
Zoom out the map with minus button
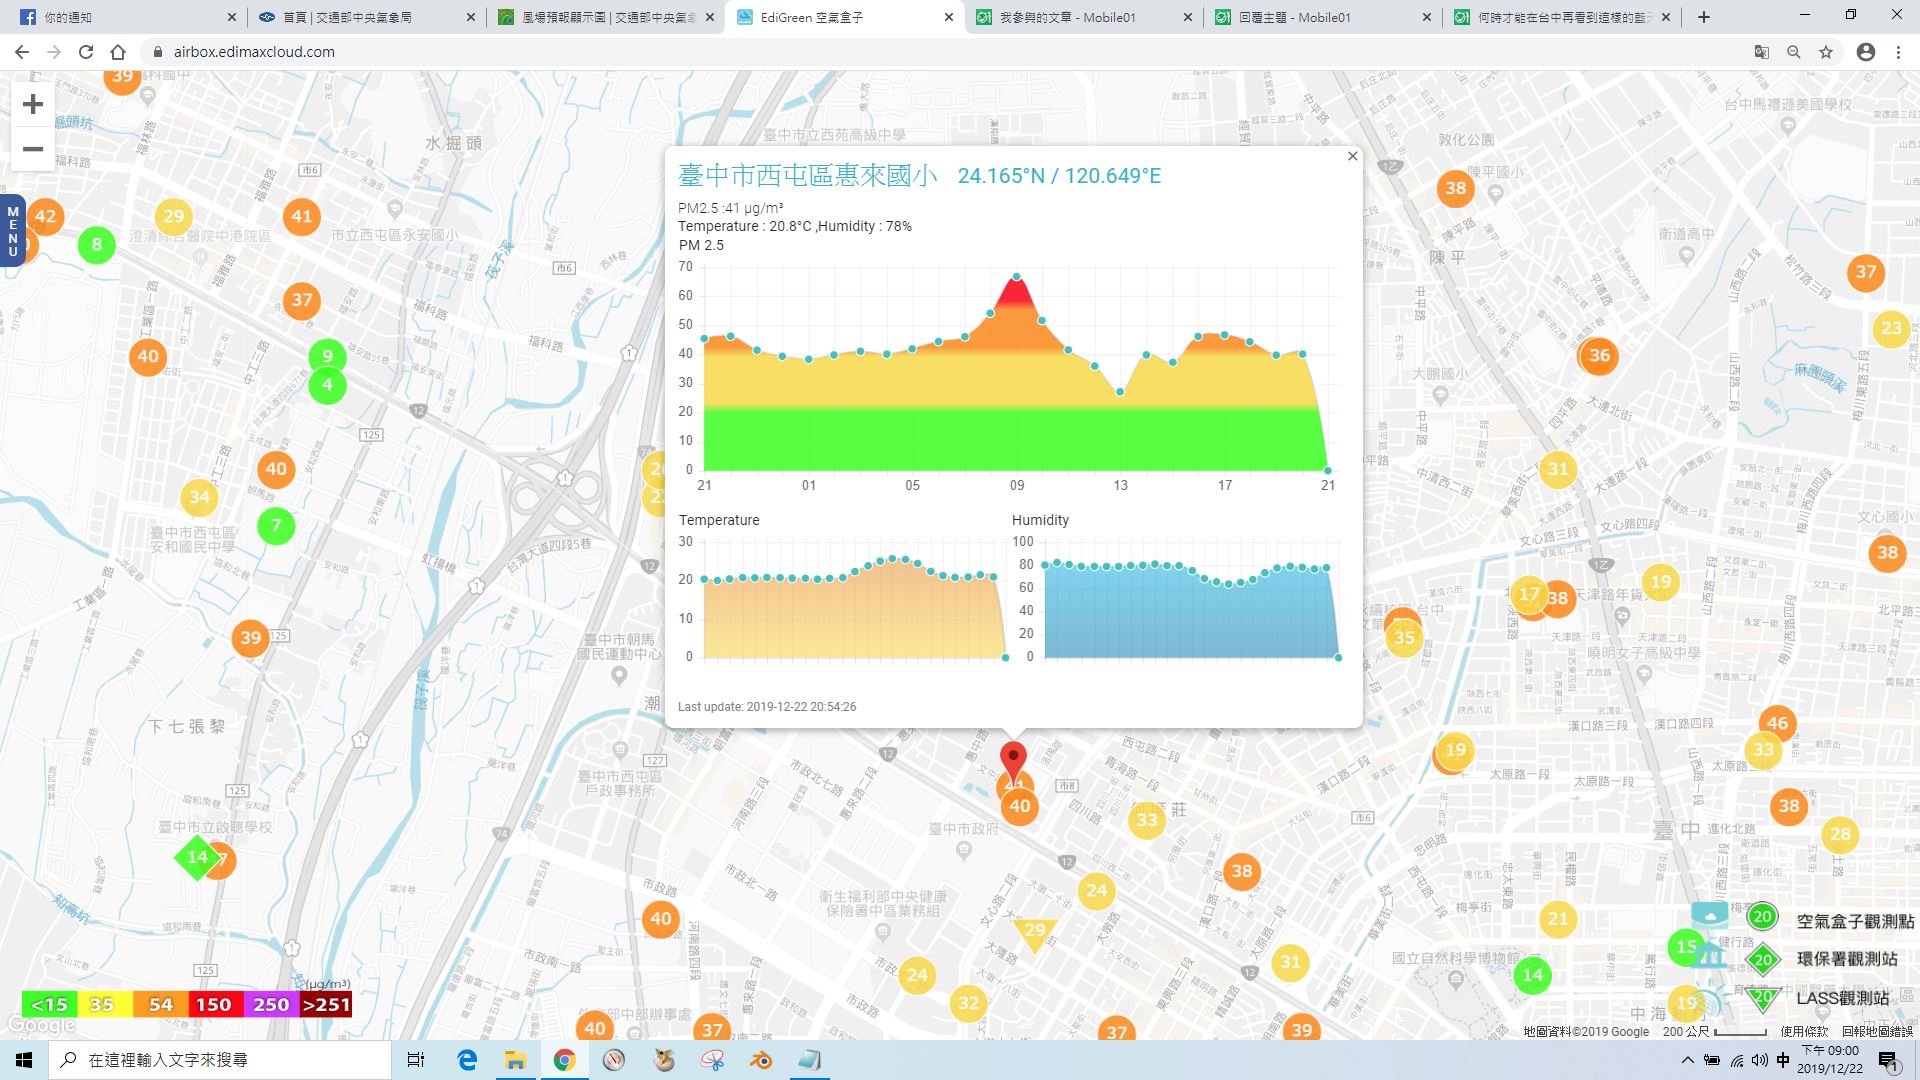(x=33, y=149)
